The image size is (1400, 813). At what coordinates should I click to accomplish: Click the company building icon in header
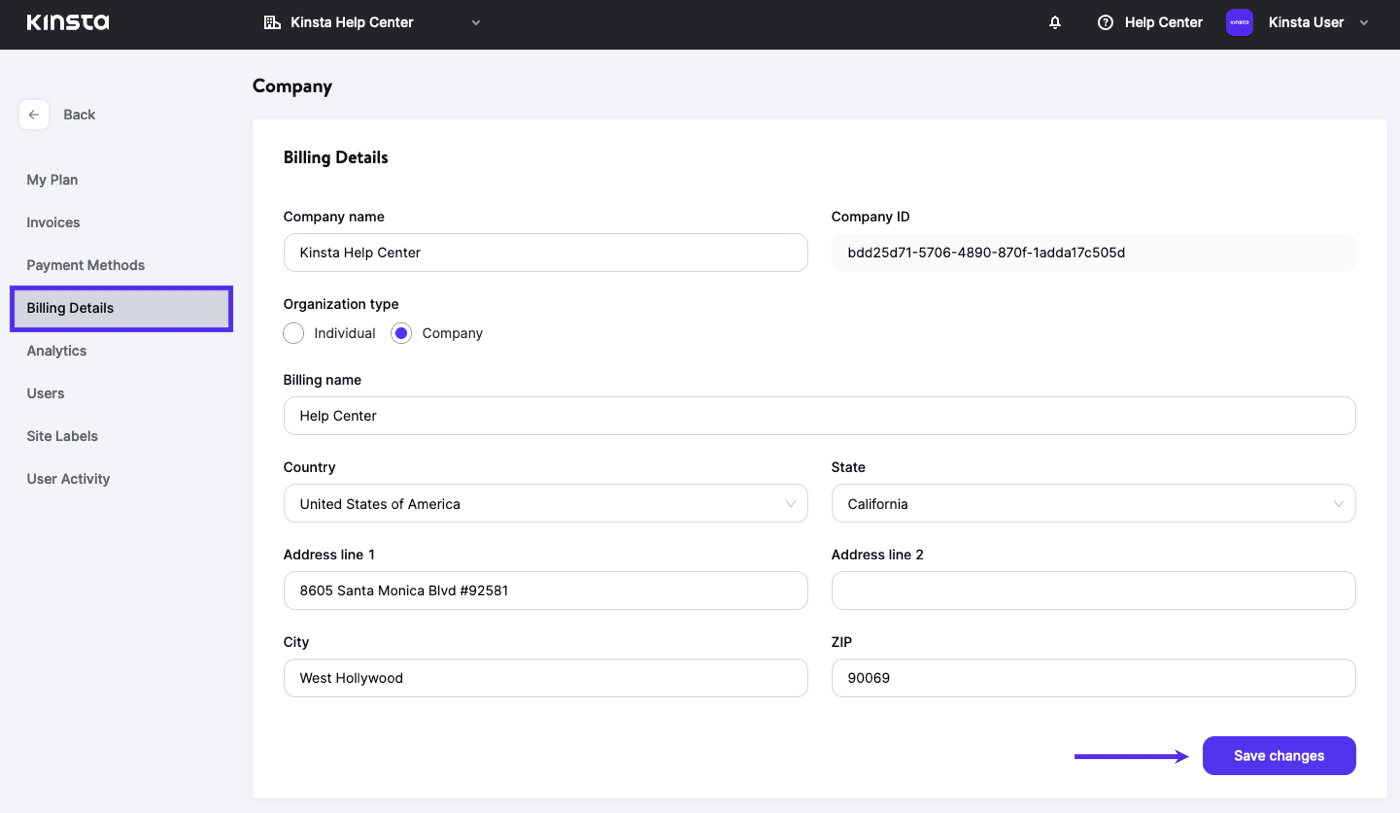pyautogui.click(x=272, y=22)
